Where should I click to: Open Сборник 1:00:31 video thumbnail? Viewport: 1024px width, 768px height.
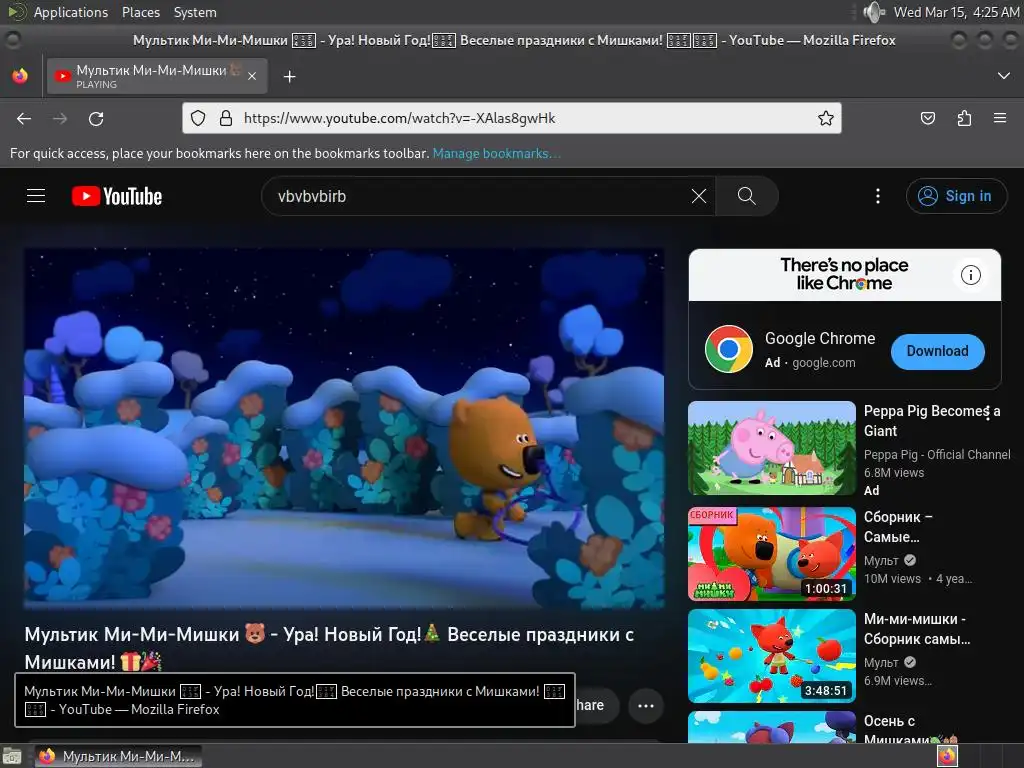click(x=771, y=554)
